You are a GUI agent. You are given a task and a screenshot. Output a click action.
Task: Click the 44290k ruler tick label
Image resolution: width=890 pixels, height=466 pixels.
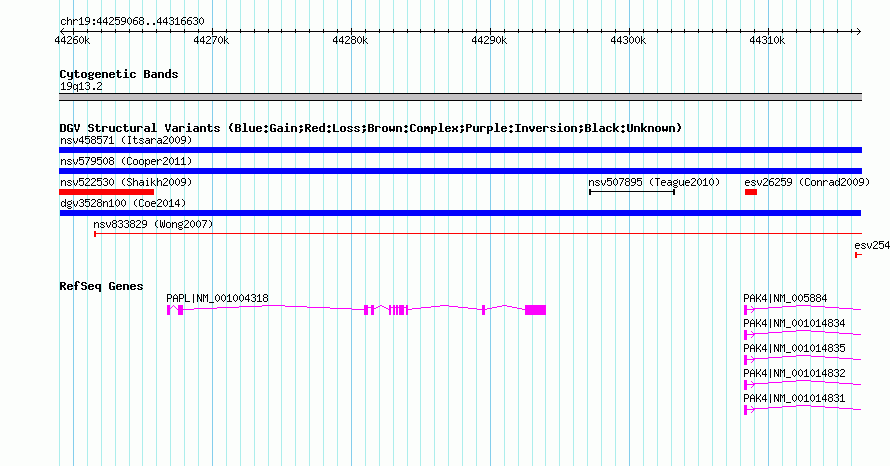point(489,40)
